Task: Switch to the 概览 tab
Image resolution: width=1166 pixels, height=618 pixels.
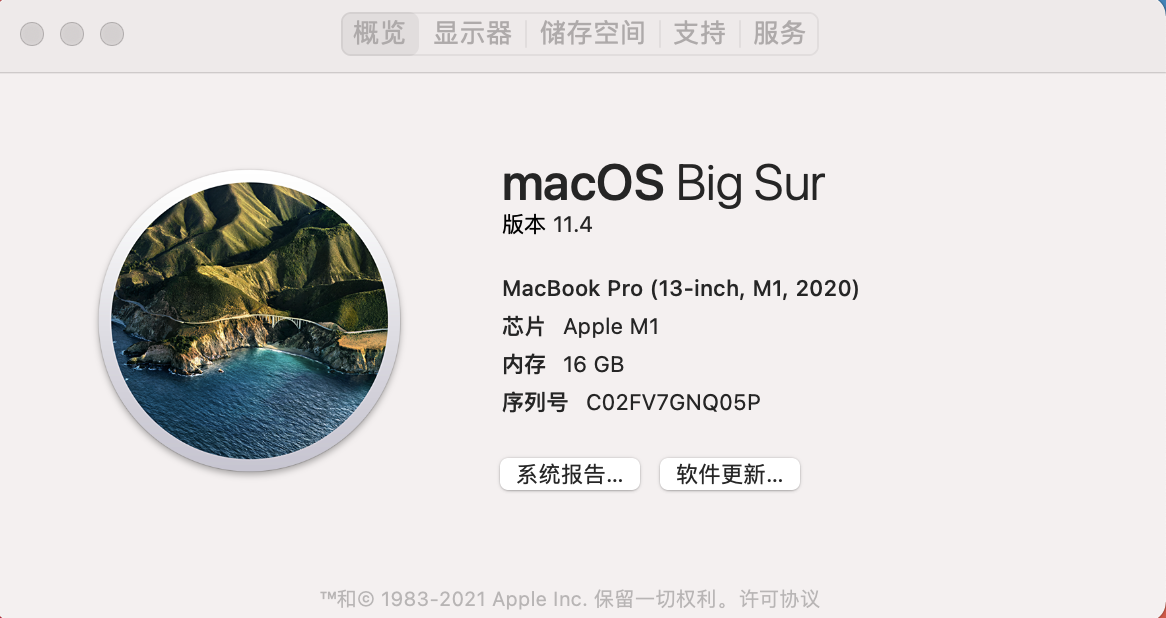Action: (380, 33)
